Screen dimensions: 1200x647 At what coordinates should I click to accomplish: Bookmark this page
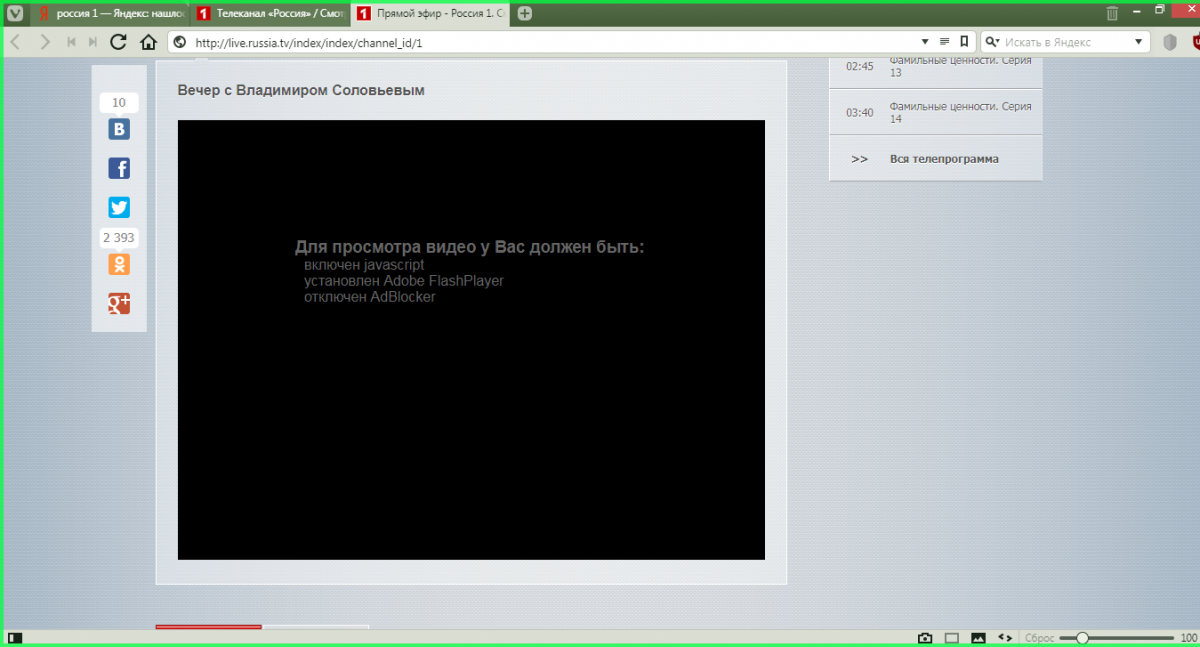point(964,42)
